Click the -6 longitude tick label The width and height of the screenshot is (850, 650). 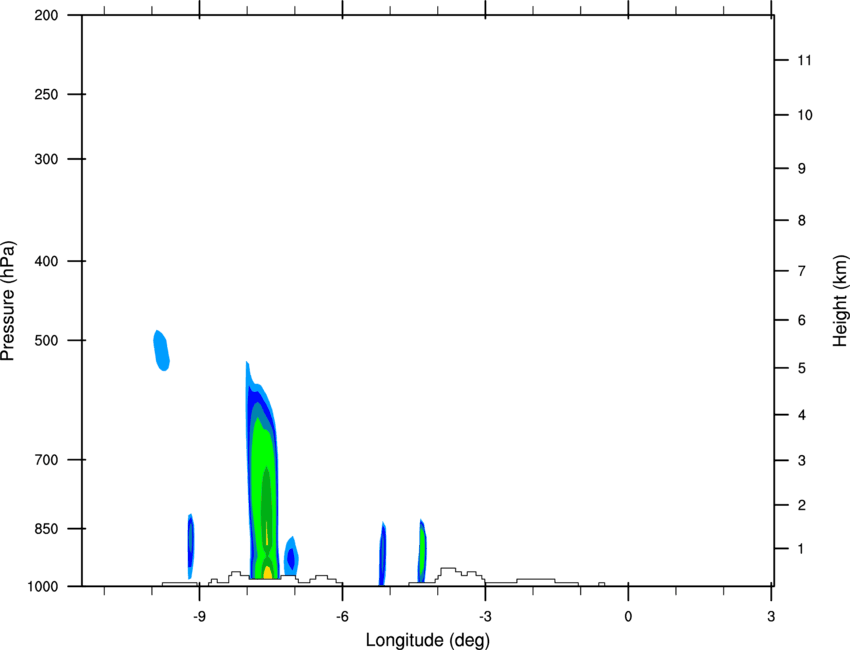pyautogui.click(x=342, y=617)
